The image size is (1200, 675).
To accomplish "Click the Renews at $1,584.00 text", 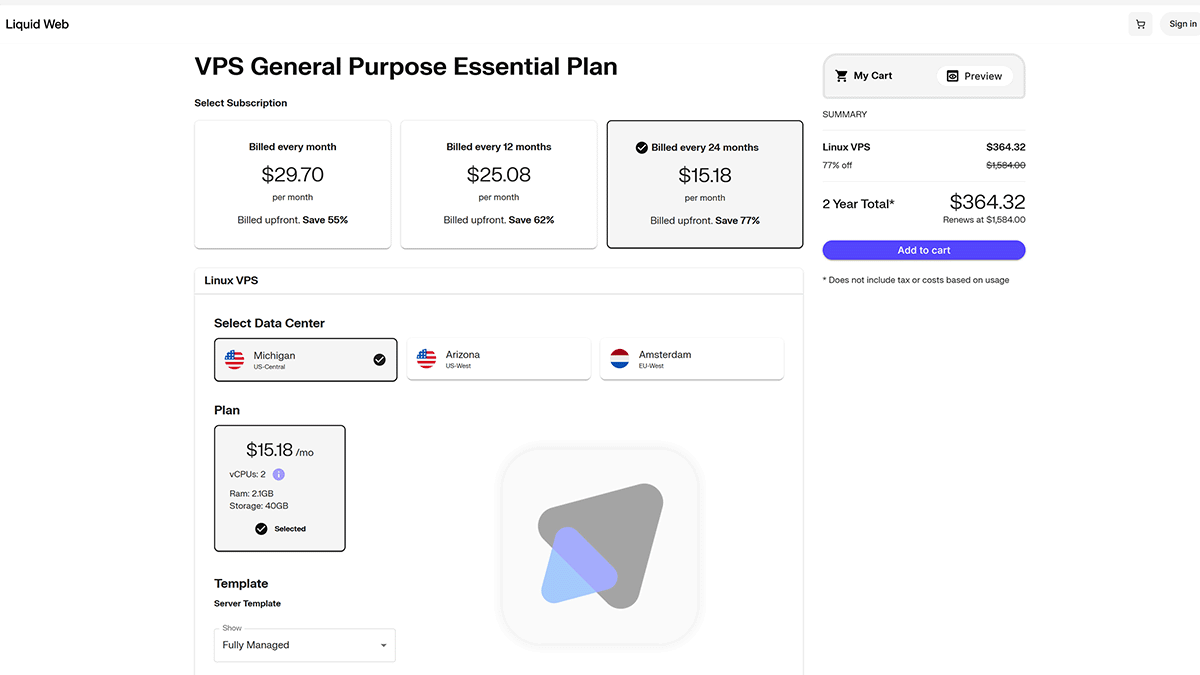I will [984, 220].
